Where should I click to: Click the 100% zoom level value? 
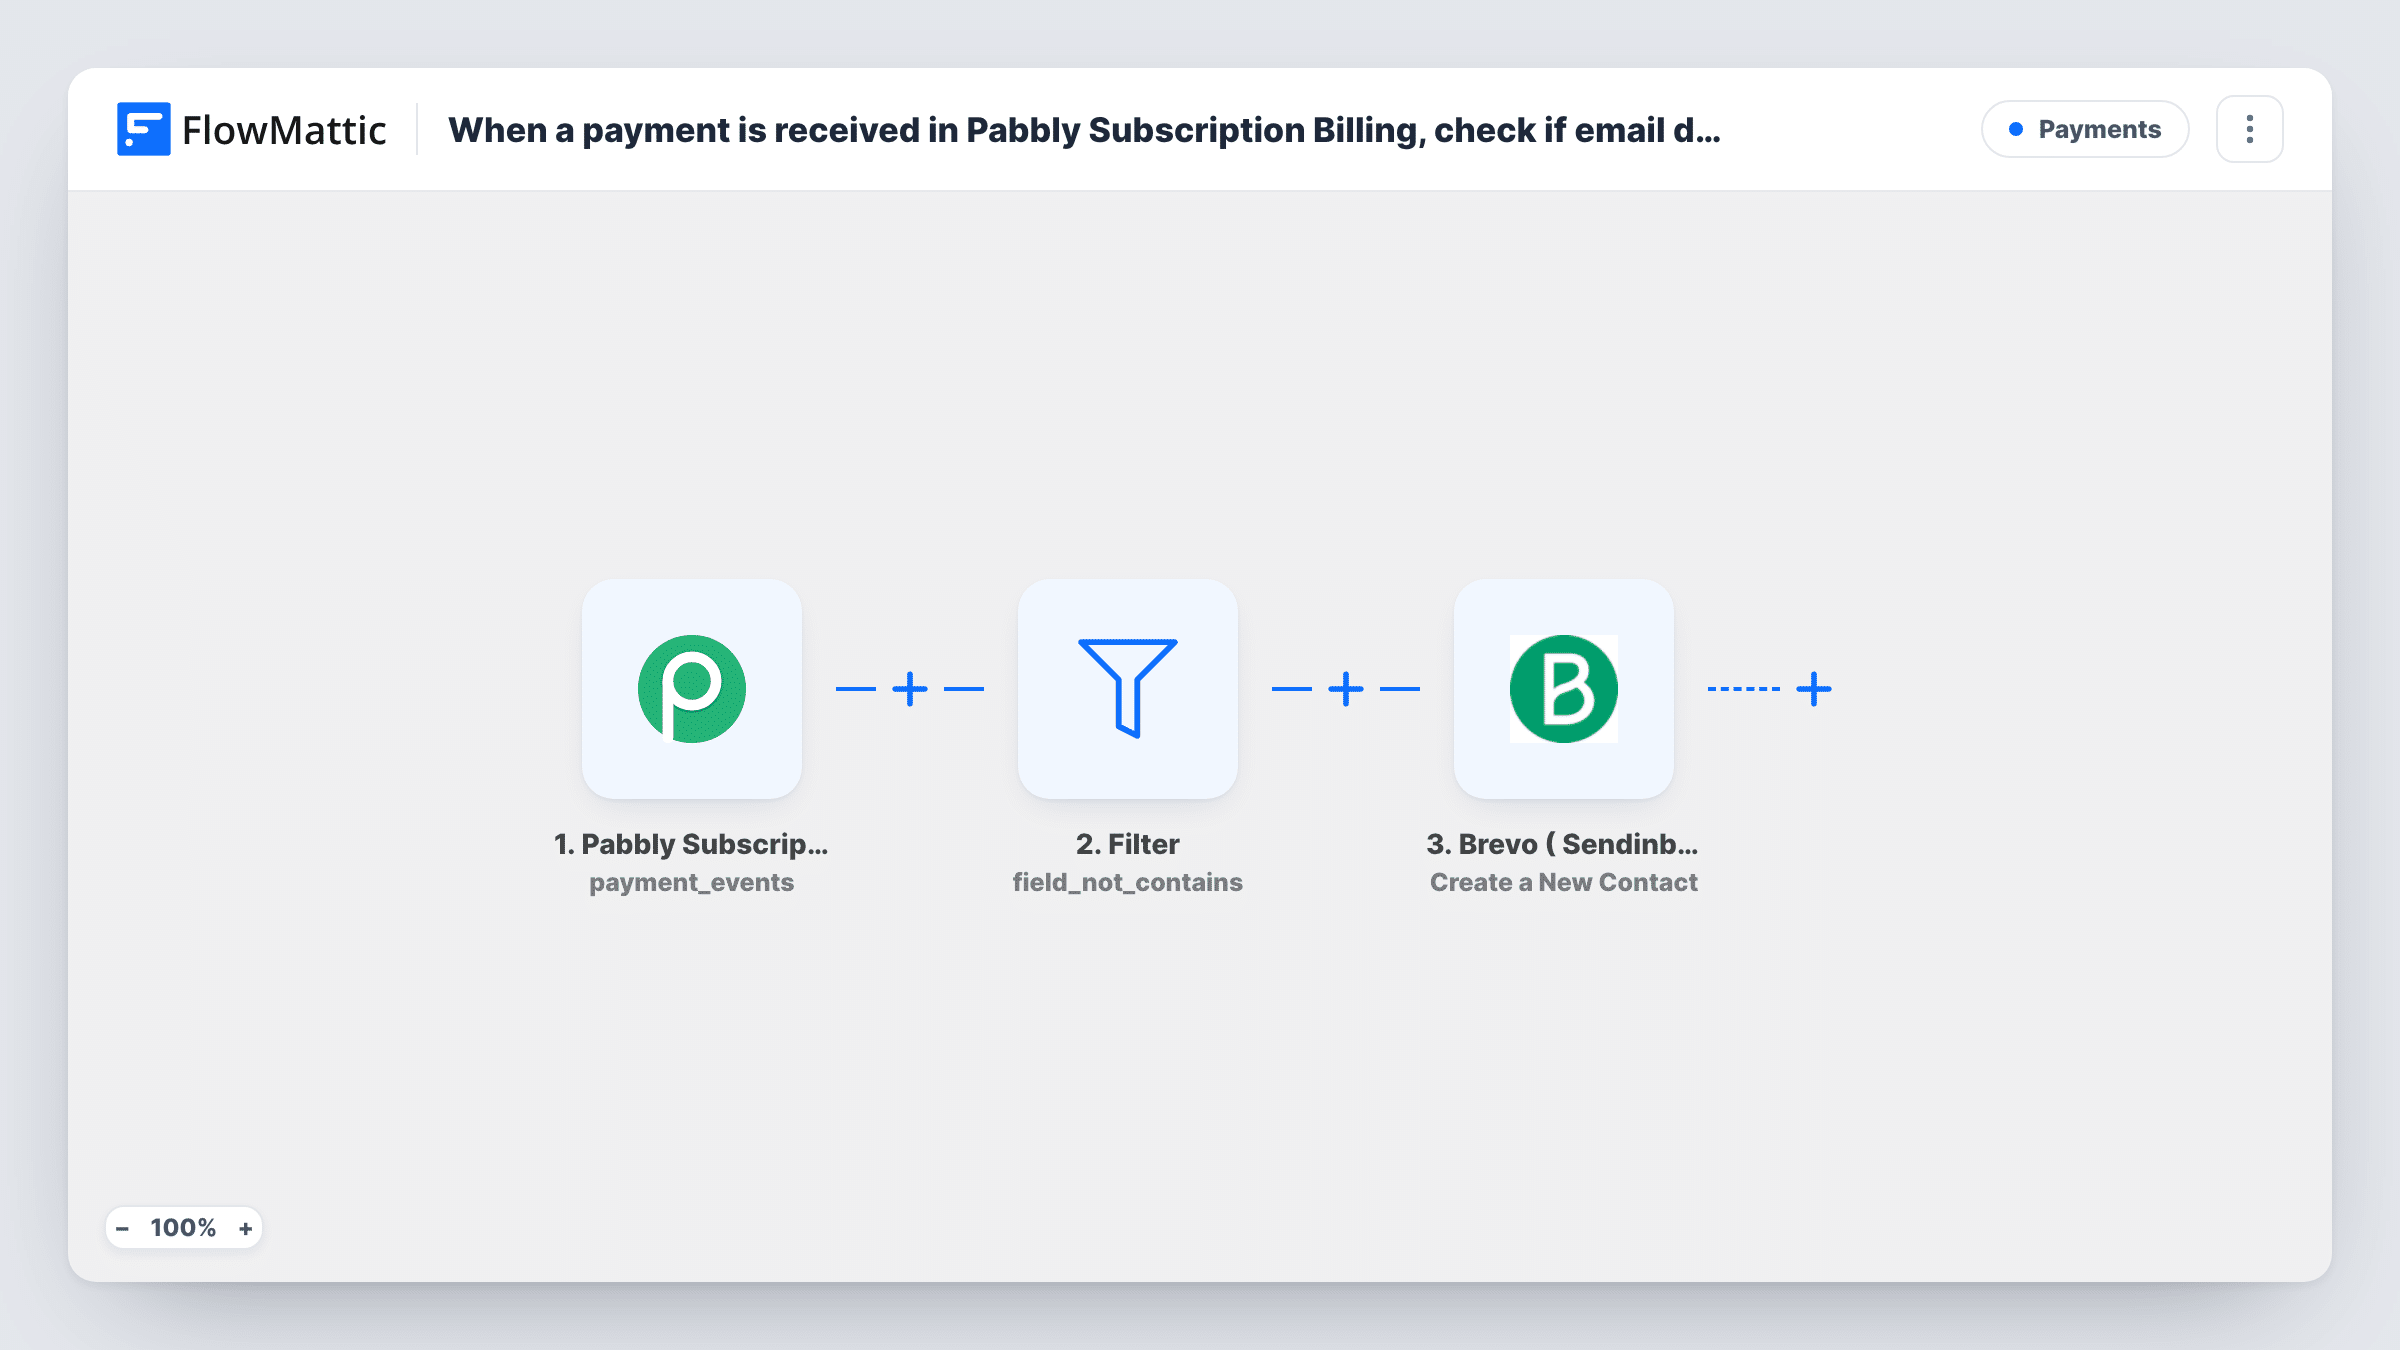pos(183,1228)
